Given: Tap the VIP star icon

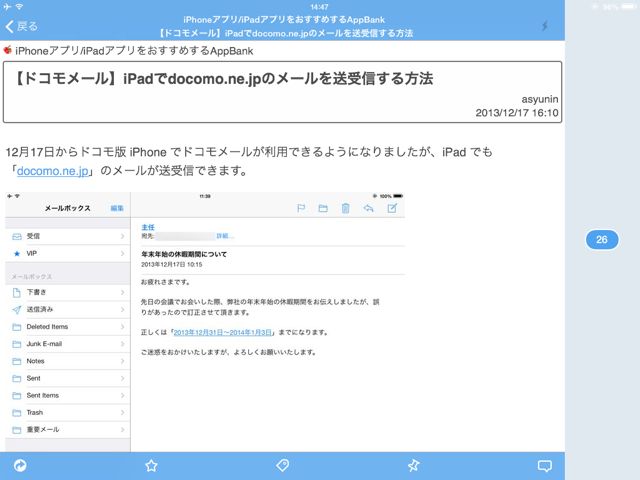Looking at the screenshot, I should 17,253.
